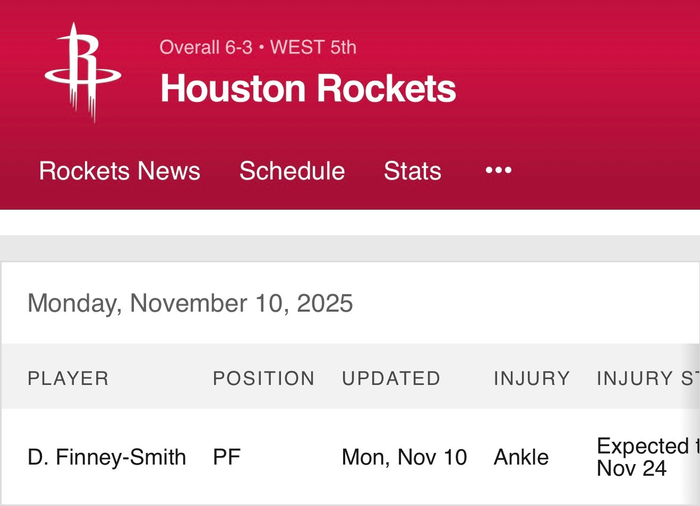The height and width of the screenshot is (506, 700).
Task: Sort by UPDATED column header
Action: click(391, 378)
